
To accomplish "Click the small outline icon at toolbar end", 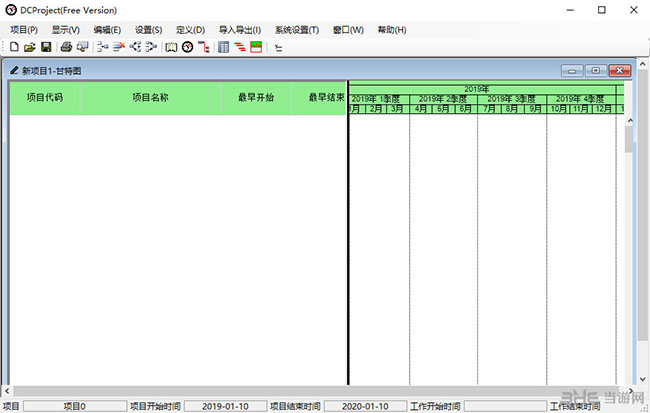I will click(279, 48).
